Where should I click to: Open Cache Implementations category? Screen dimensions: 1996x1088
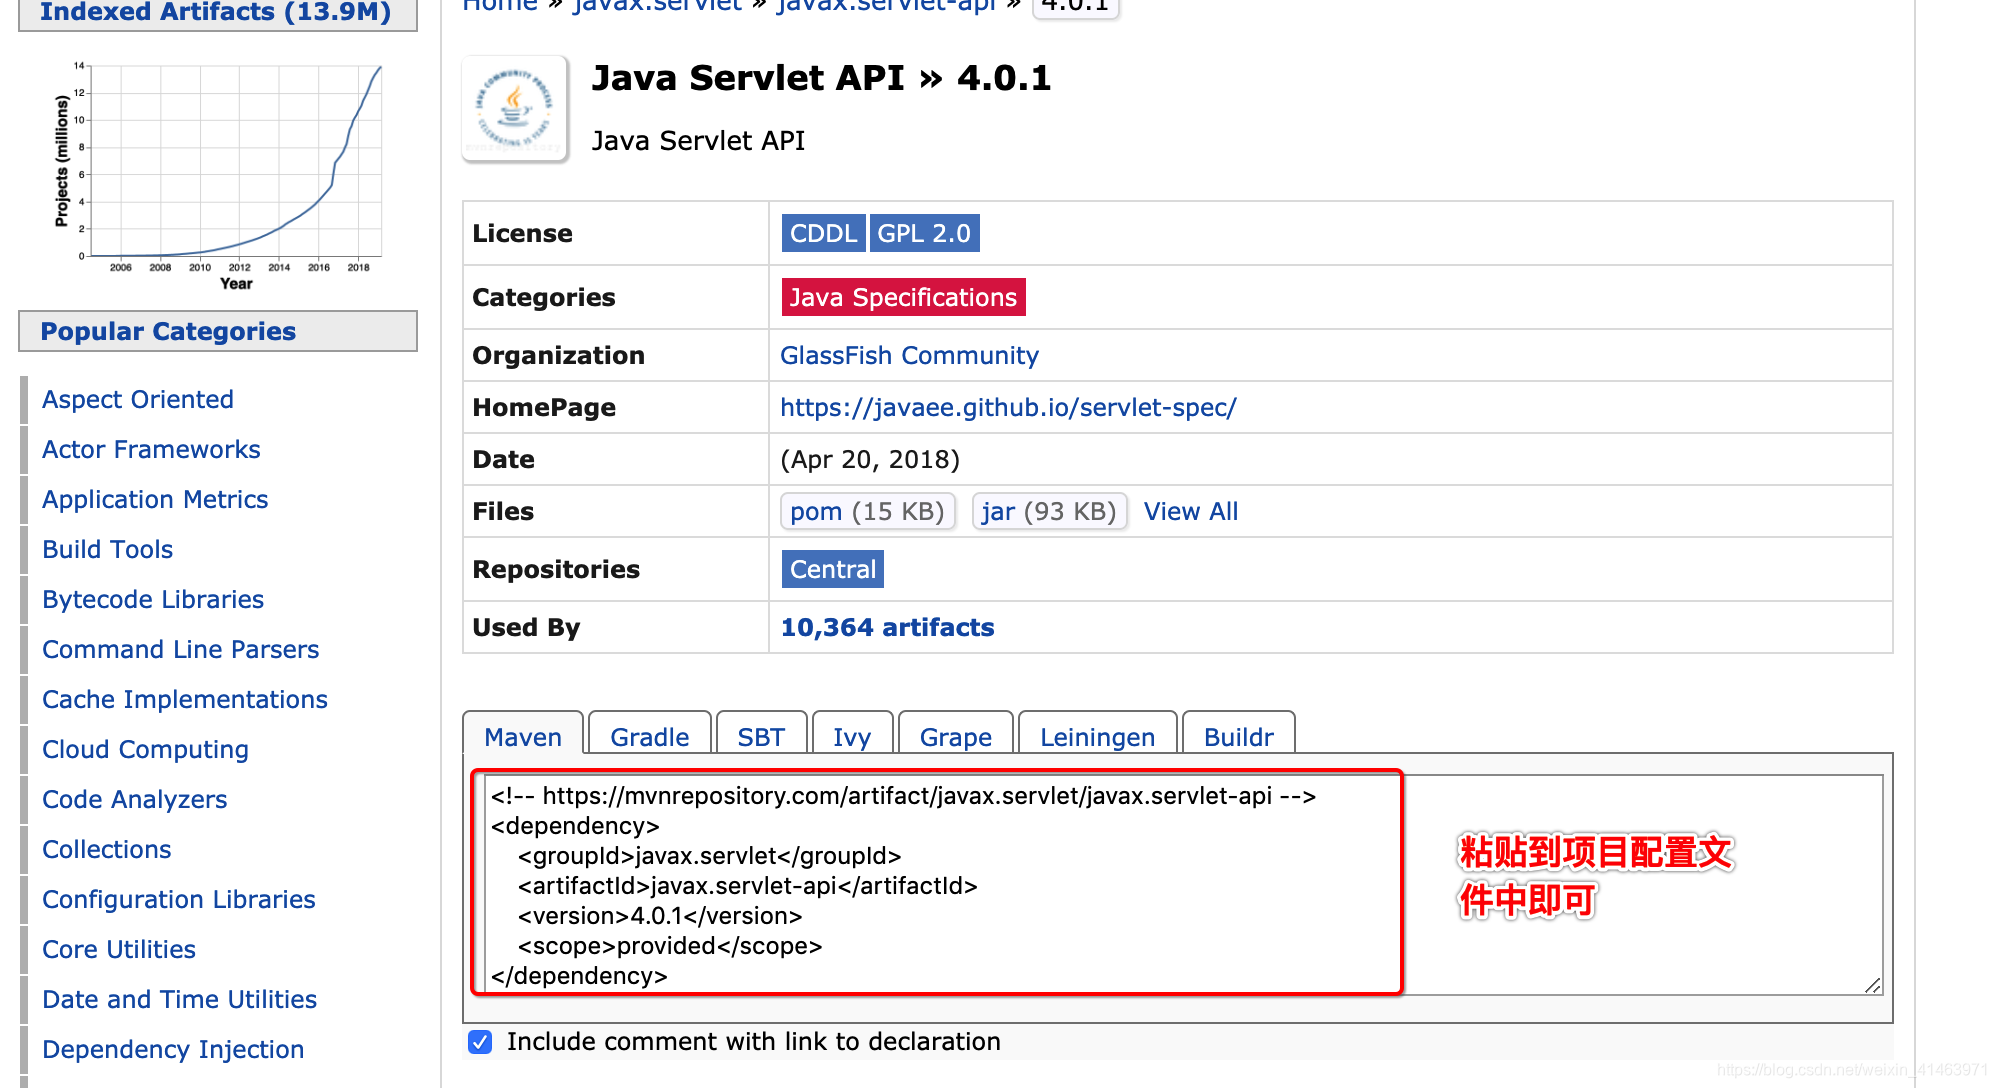tap(185, 699)
